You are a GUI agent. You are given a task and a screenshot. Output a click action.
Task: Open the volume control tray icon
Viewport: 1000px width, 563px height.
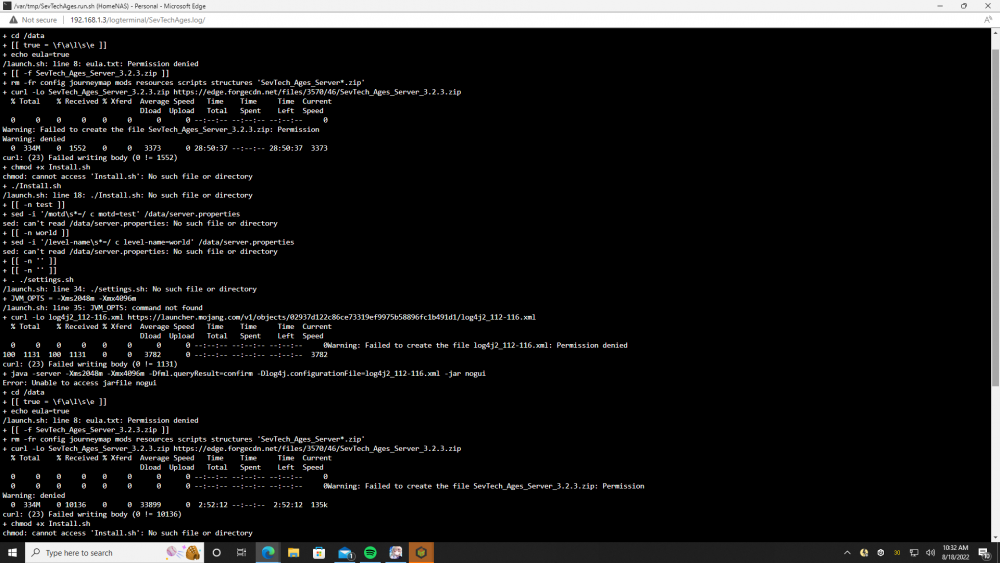(x=930, y=553)
